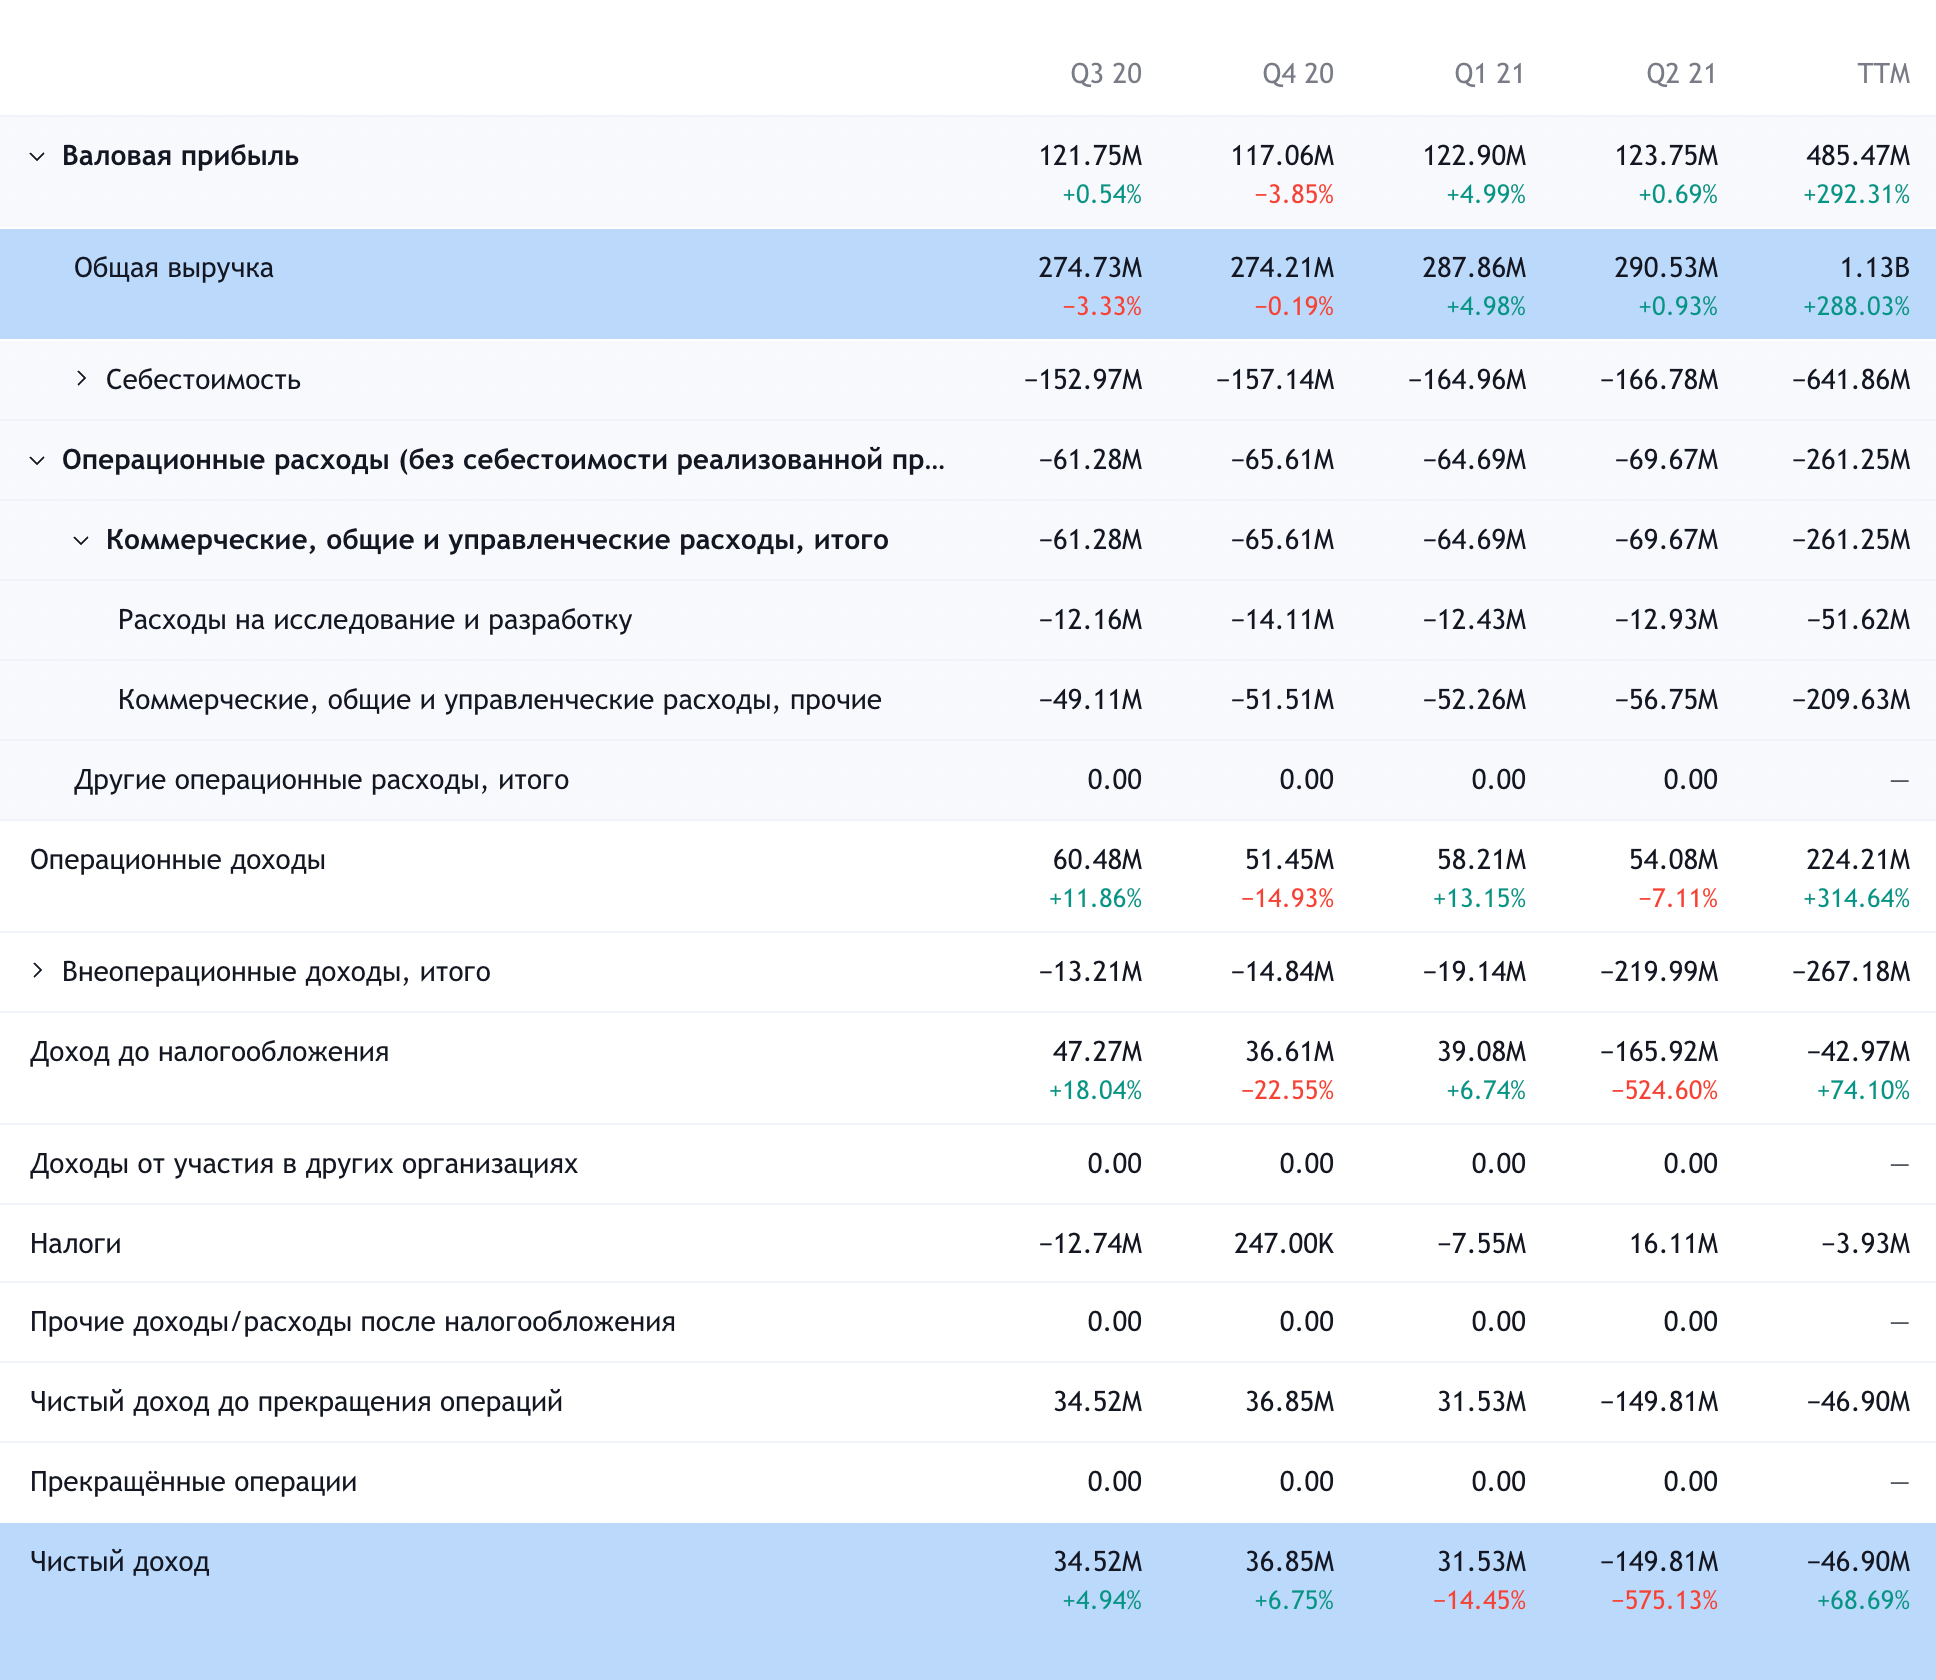
Task: Click operating income value 60.48M
Action: pyautogui.click(x=1097, y=860)
